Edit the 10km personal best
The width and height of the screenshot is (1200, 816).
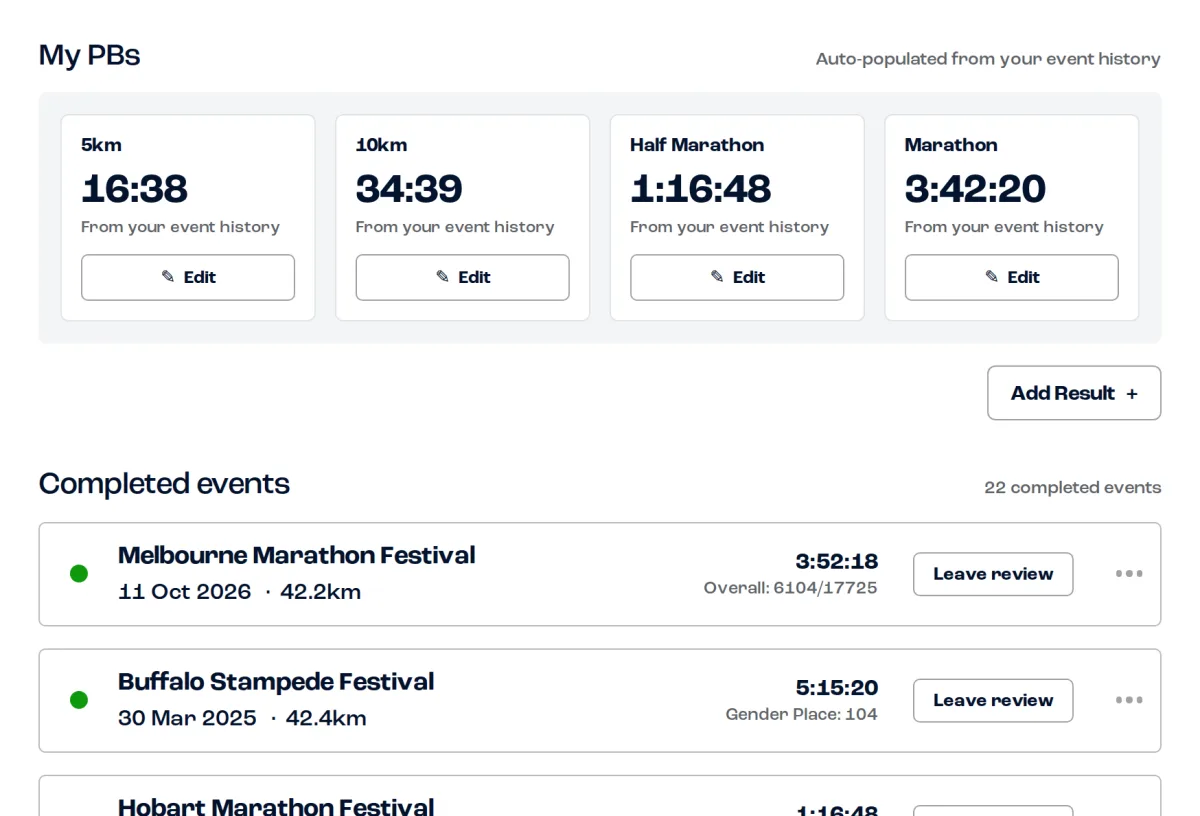[462, 277]
